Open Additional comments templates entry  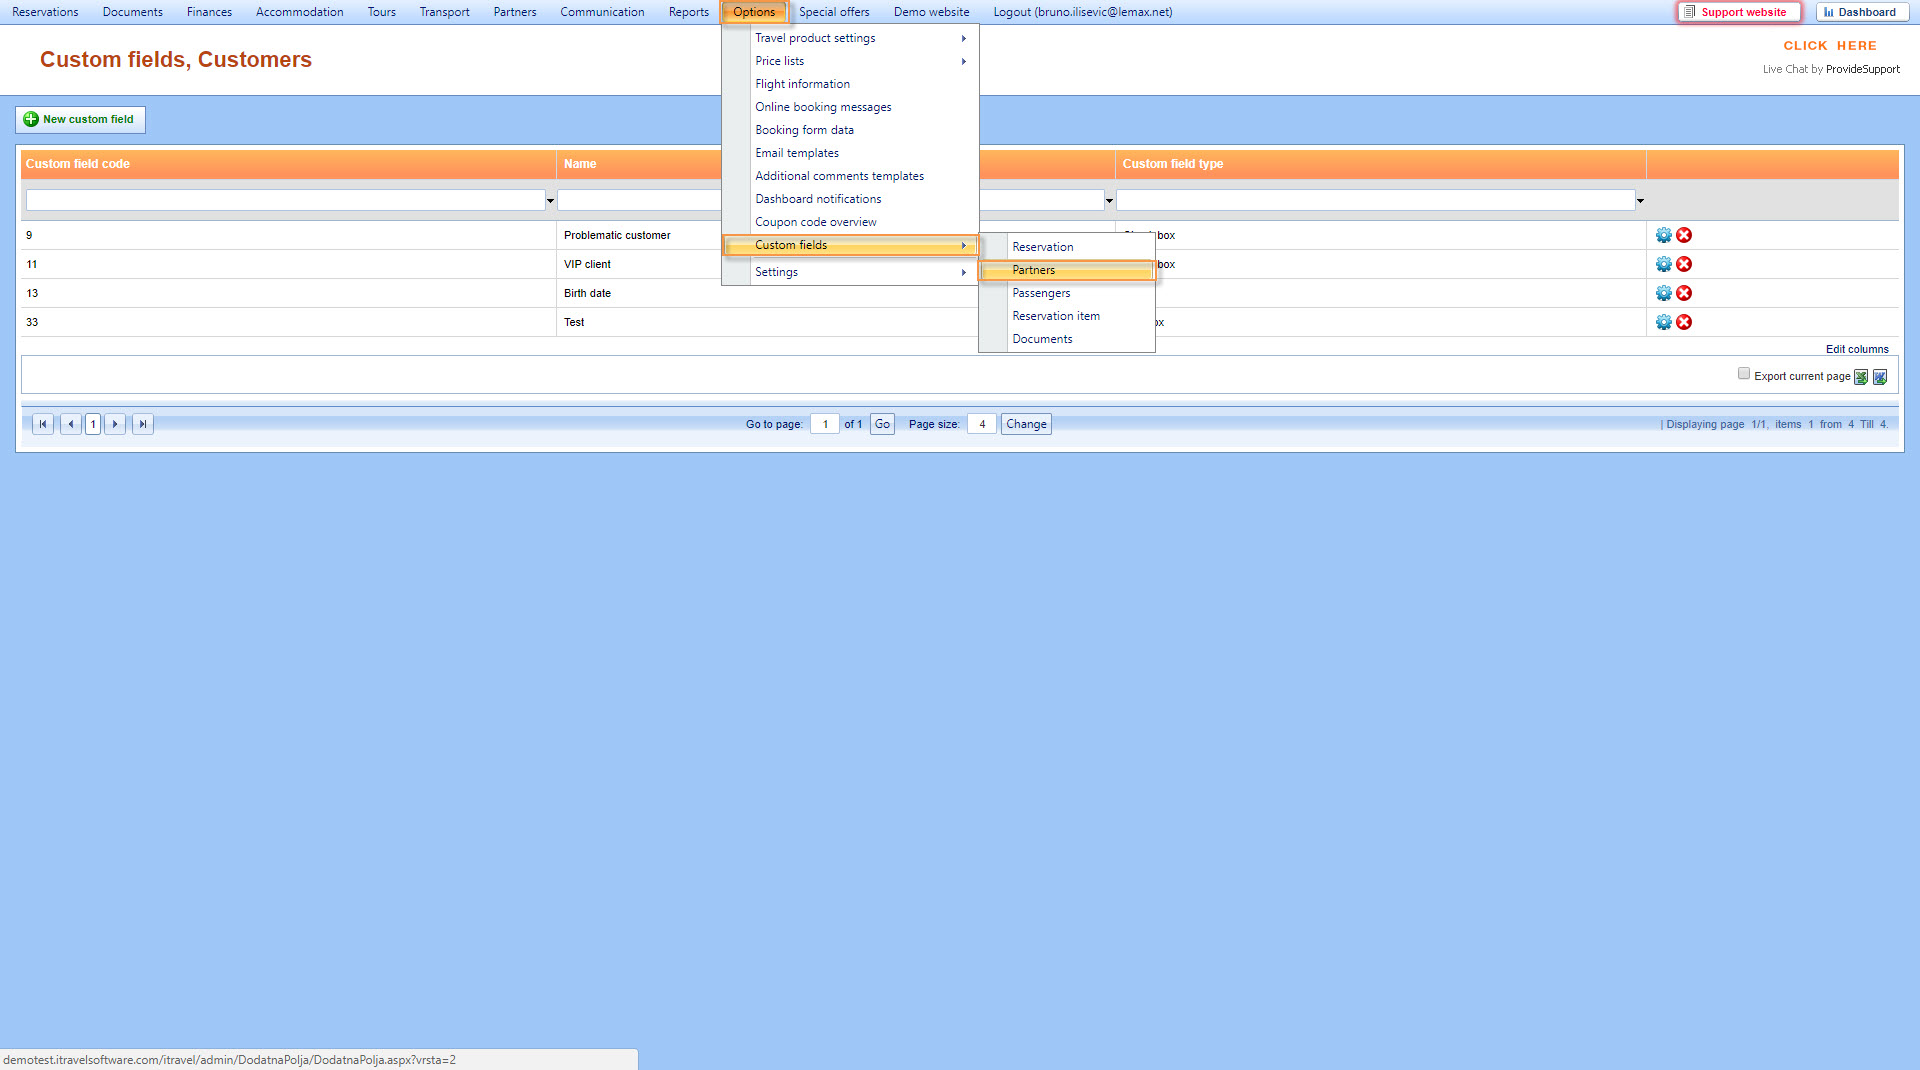pyautogui.click(x=850, y=176)
